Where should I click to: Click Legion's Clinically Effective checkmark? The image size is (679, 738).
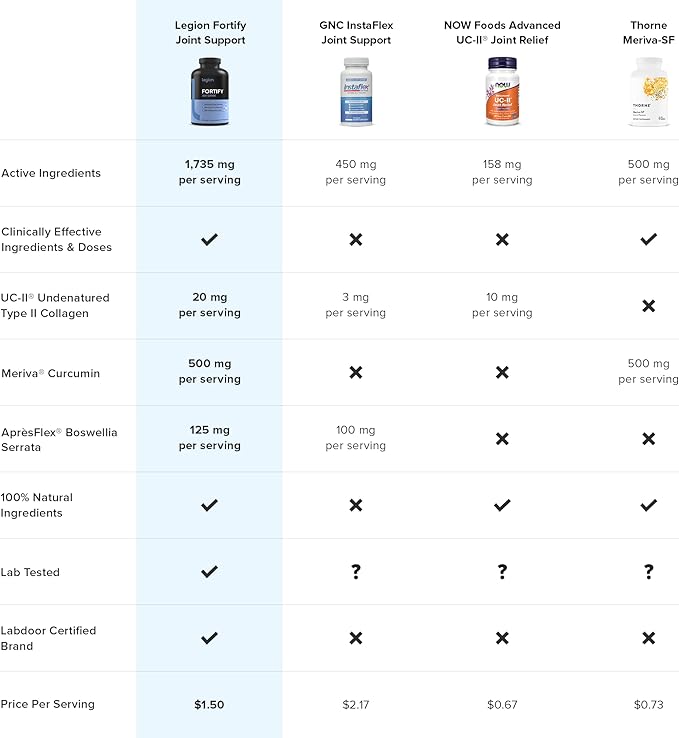[209, 240]
